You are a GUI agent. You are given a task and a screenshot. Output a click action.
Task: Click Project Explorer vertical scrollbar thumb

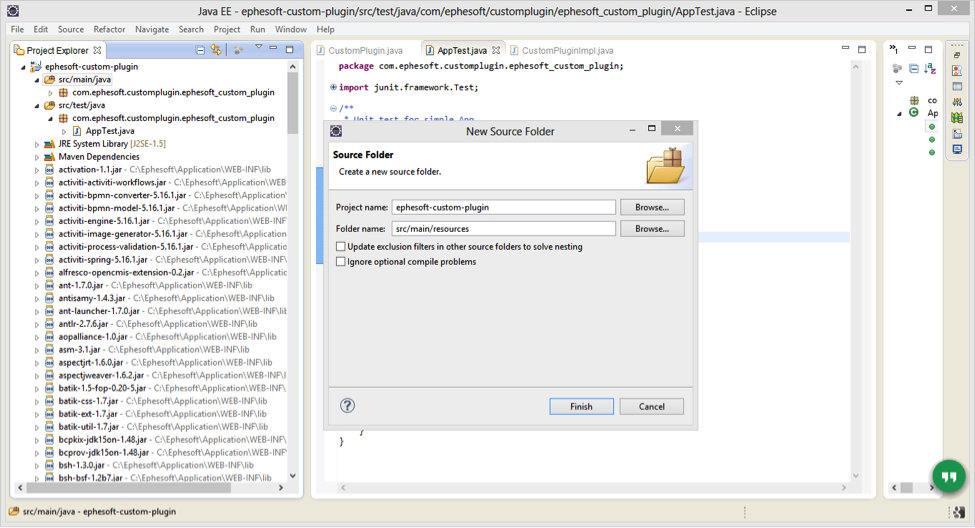292,103
